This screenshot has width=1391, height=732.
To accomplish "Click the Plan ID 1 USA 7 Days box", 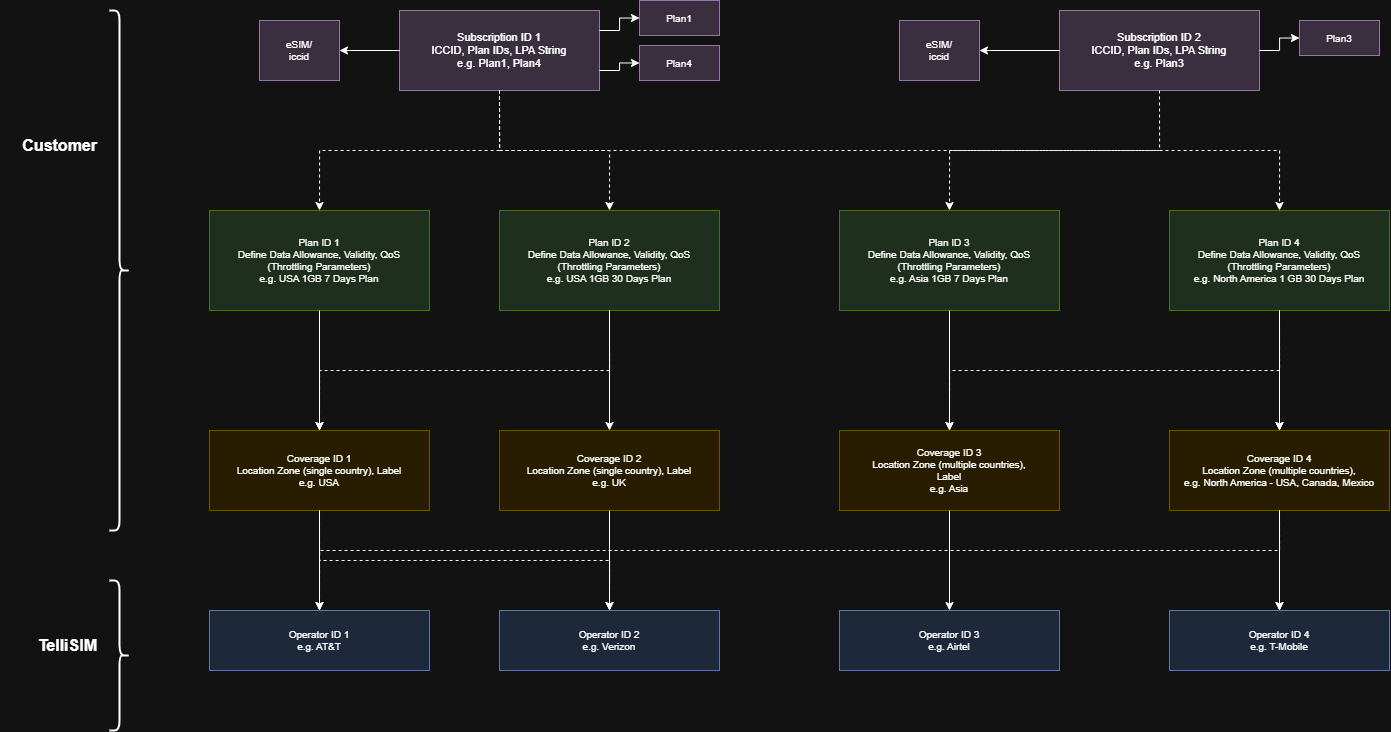I will 319,260.
